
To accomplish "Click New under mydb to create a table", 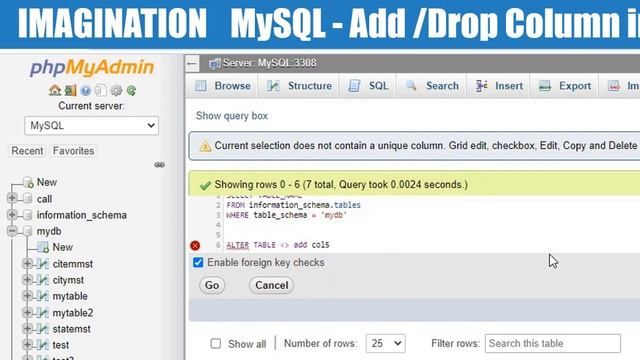I will tap(62, 247).
